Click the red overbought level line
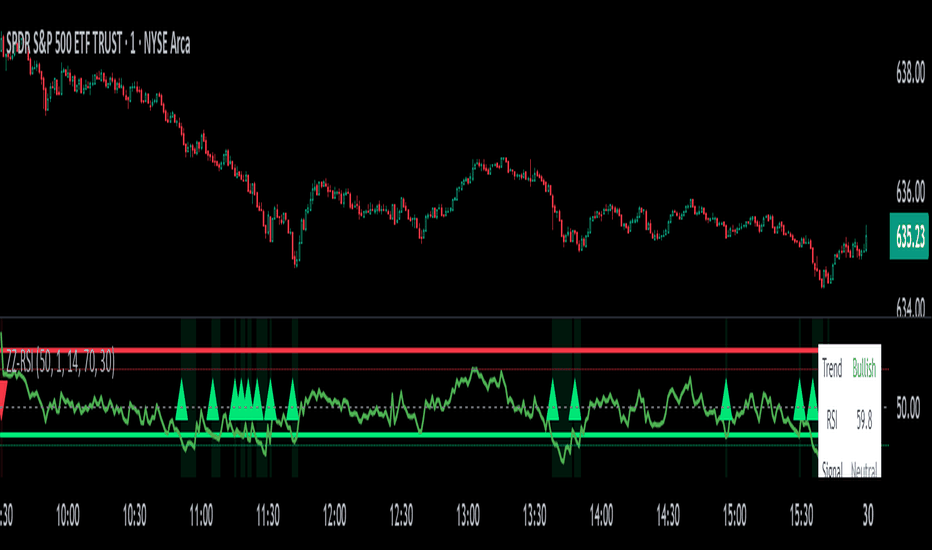The width and height of the screenshot is (932, 550). click(409, 350)
